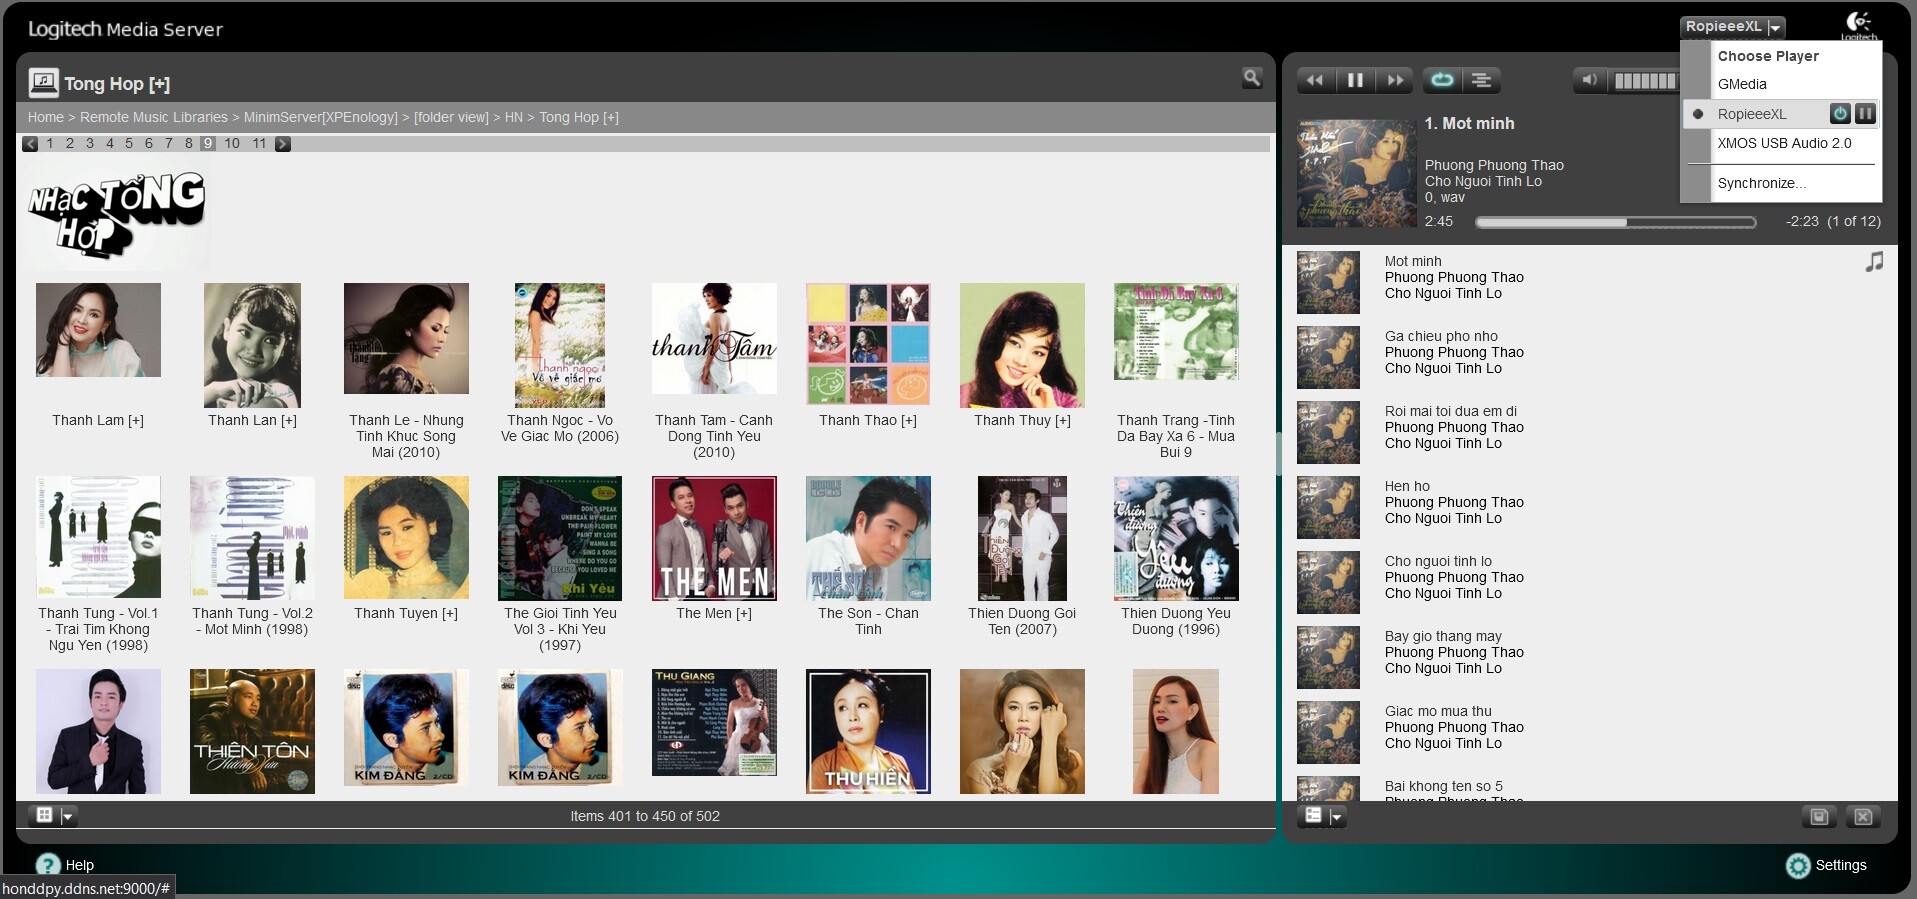Click the Tong Hop music library icon

pos(43,83)
